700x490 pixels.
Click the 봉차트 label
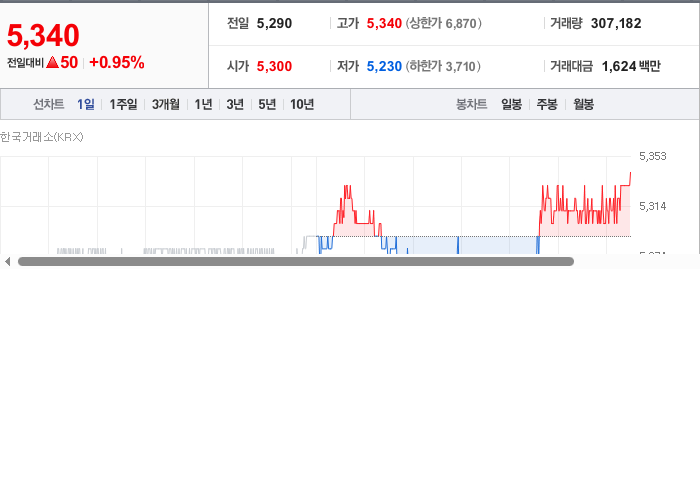coord(471,104)
